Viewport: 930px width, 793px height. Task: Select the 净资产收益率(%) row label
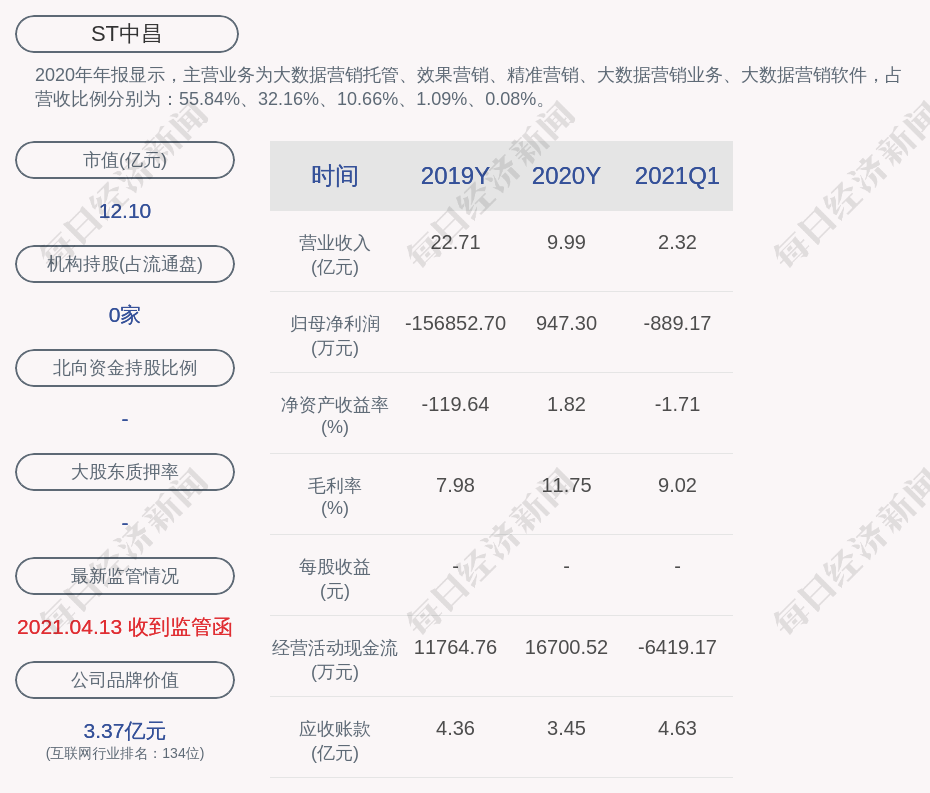click(x=335, y=416)
